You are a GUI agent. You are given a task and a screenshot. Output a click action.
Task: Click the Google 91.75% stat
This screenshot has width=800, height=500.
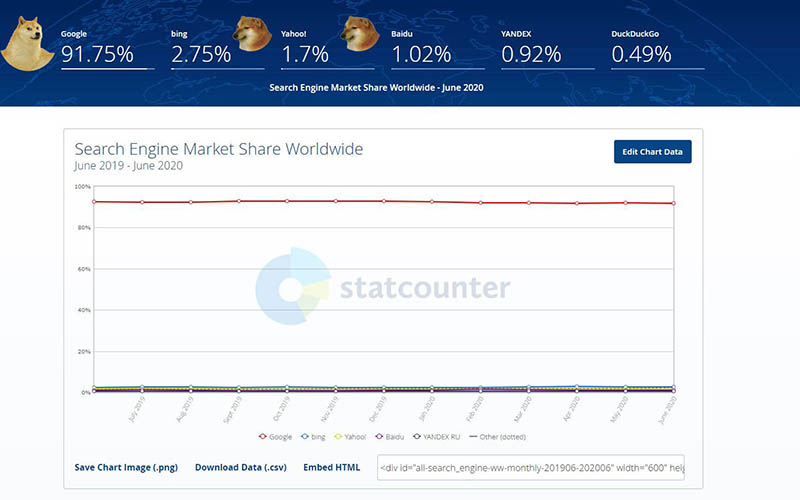coord(107,49)
